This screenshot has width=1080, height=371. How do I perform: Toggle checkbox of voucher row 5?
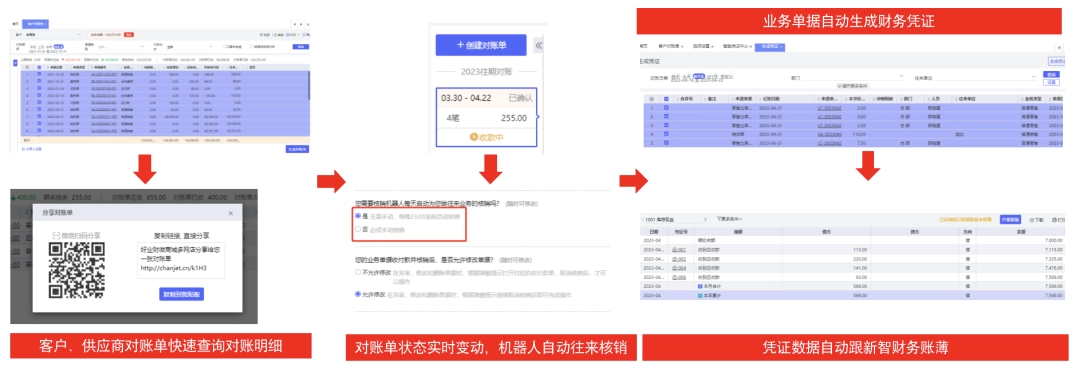pyautogui.click(x=665, y=143)
